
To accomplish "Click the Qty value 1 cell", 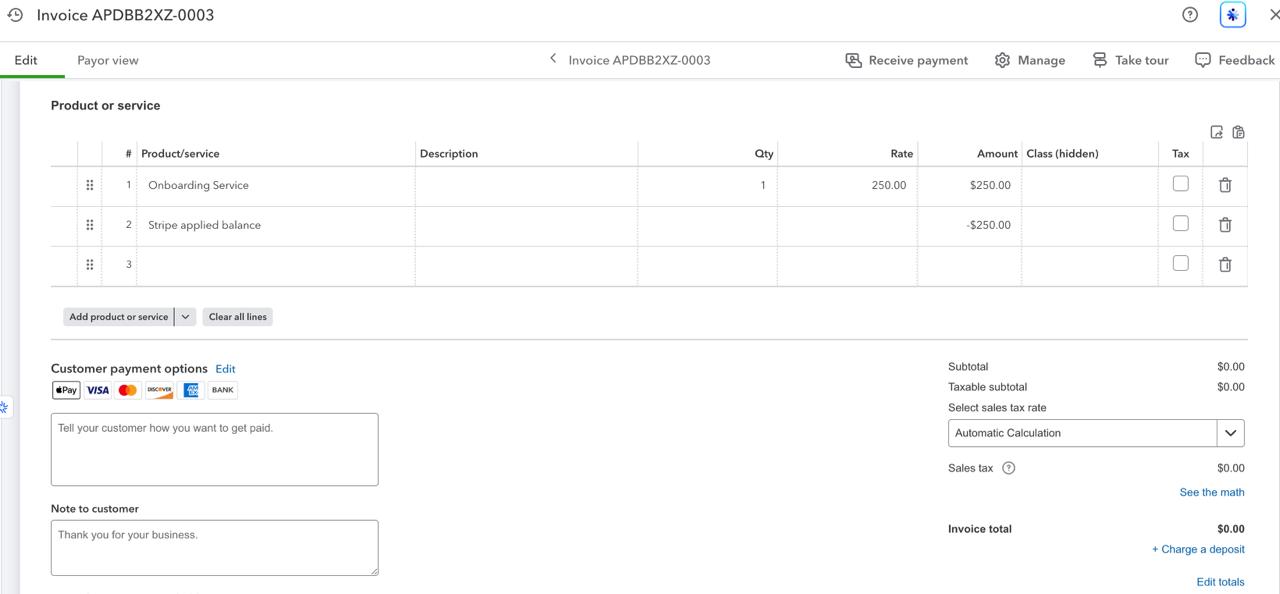I will pos(708,185).
